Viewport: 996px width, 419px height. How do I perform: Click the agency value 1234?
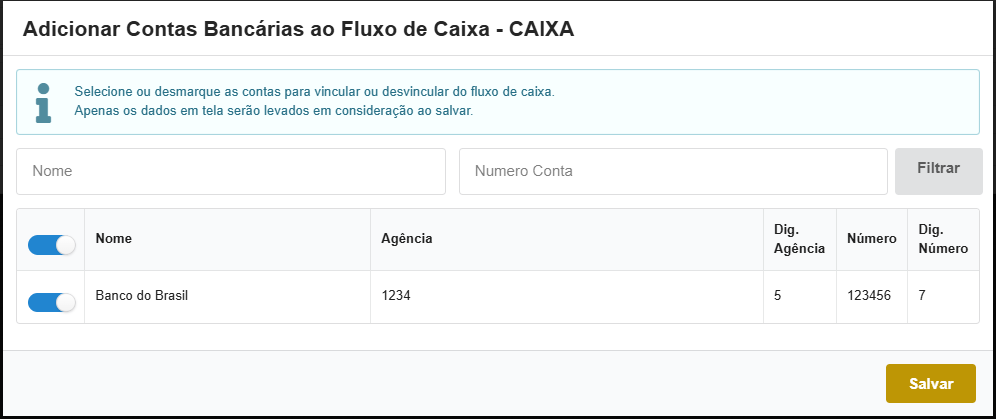point(396,296)
